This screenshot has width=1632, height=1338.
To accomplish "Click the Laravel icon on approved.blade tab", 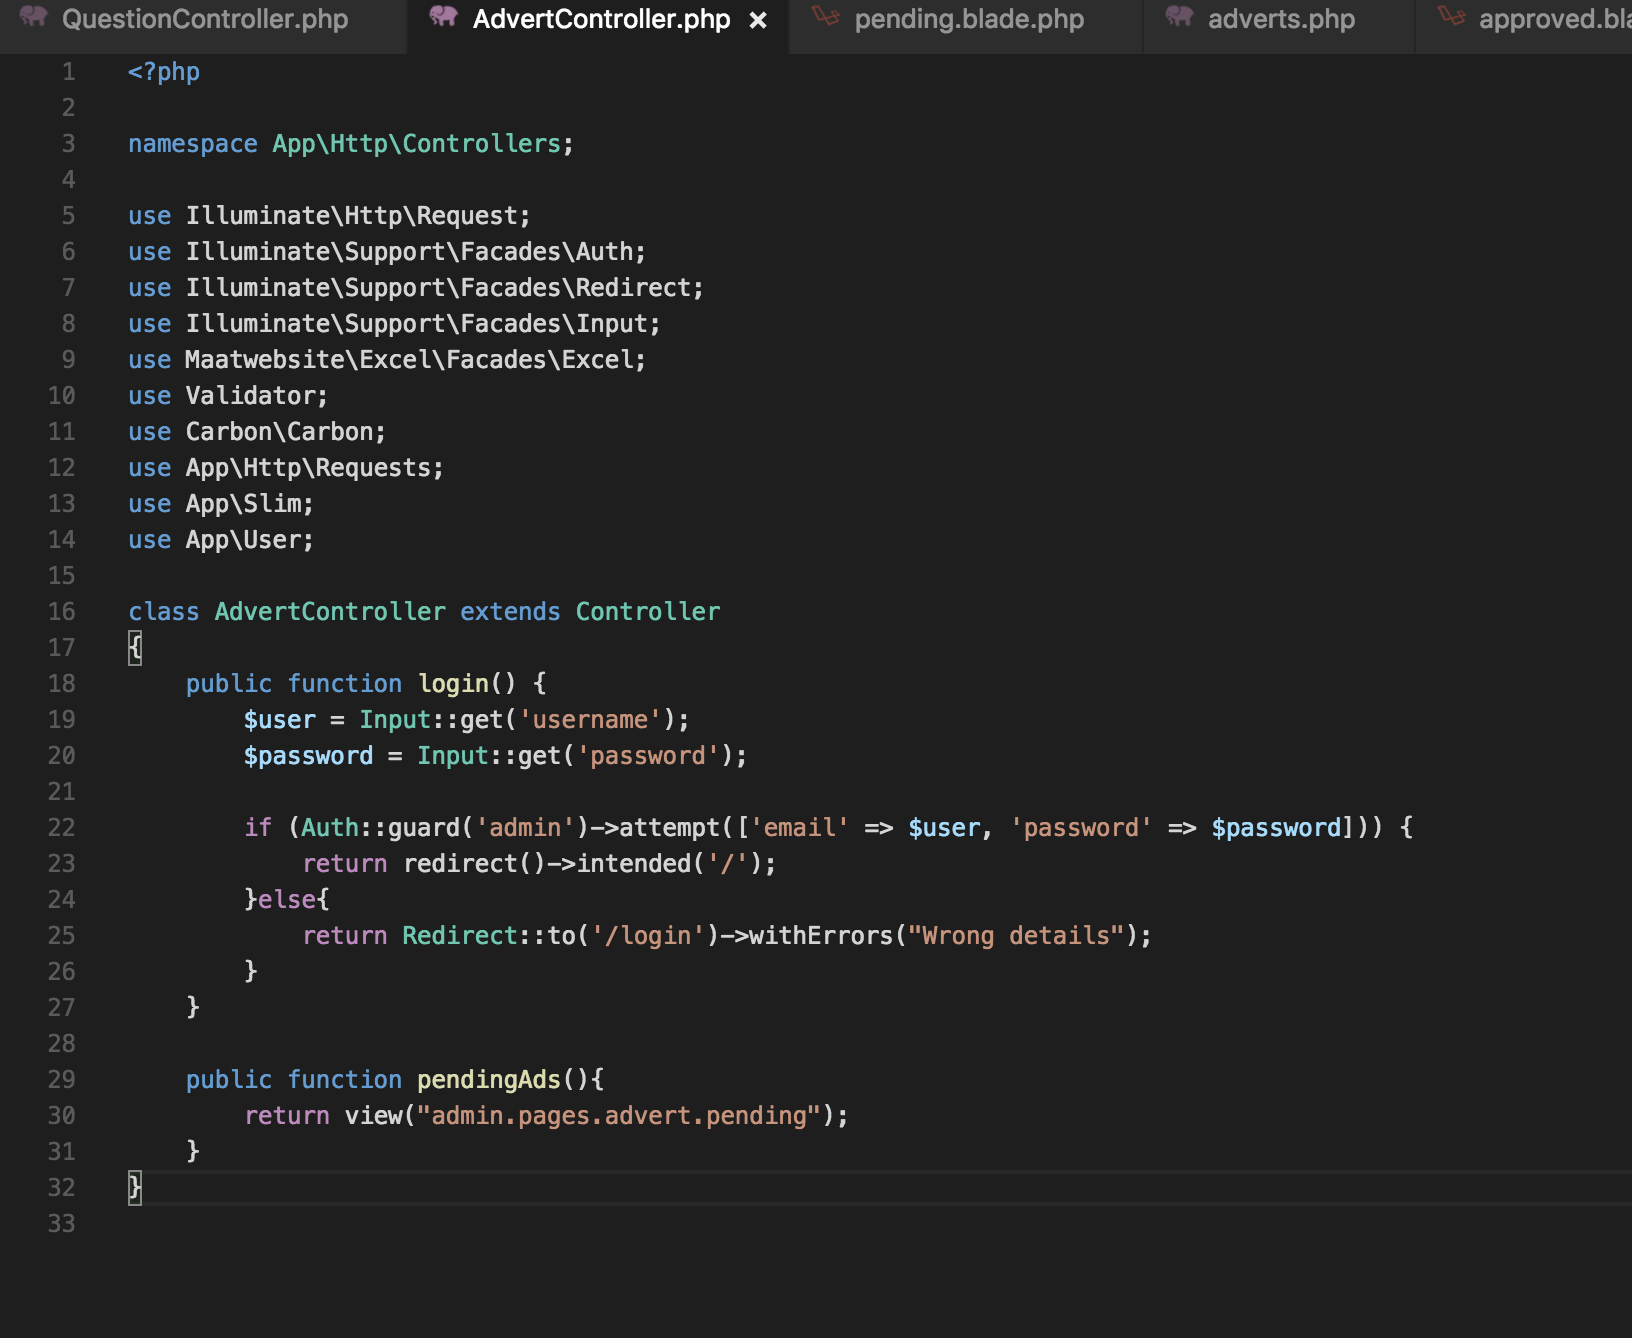I will point(1451,17).
